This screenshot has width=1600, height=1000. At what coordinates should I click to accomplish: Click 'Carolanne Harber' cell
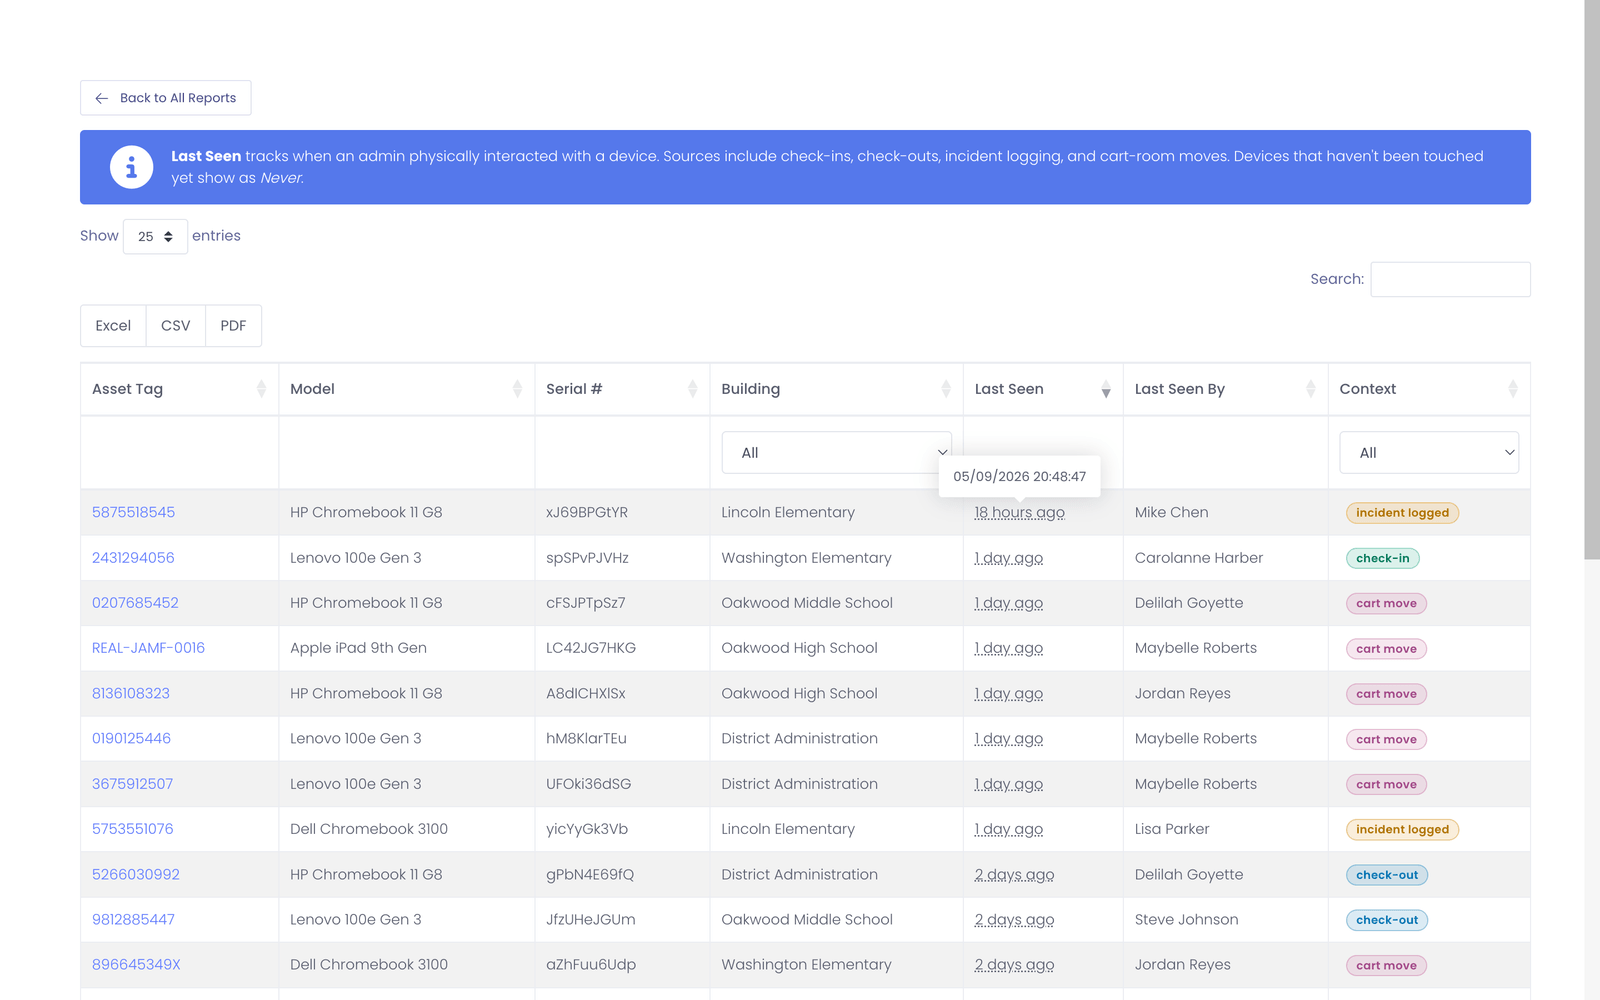click(1199, 558)
